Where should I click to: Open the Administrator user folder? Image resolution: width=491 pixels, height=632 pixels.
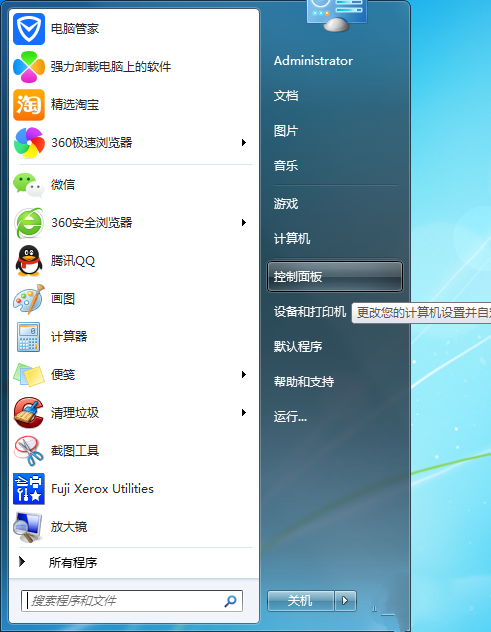tap(313, 61)
